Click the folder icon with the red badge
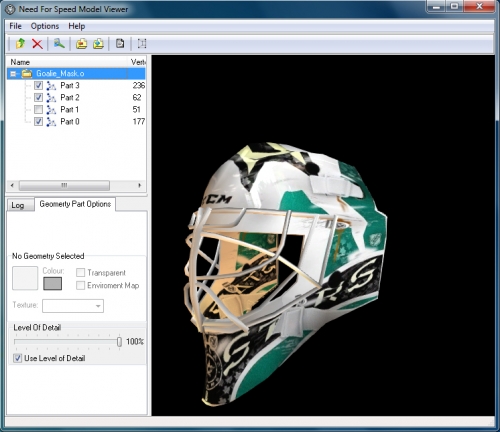This screenshot has height=432, width=500. coord(81,44)
